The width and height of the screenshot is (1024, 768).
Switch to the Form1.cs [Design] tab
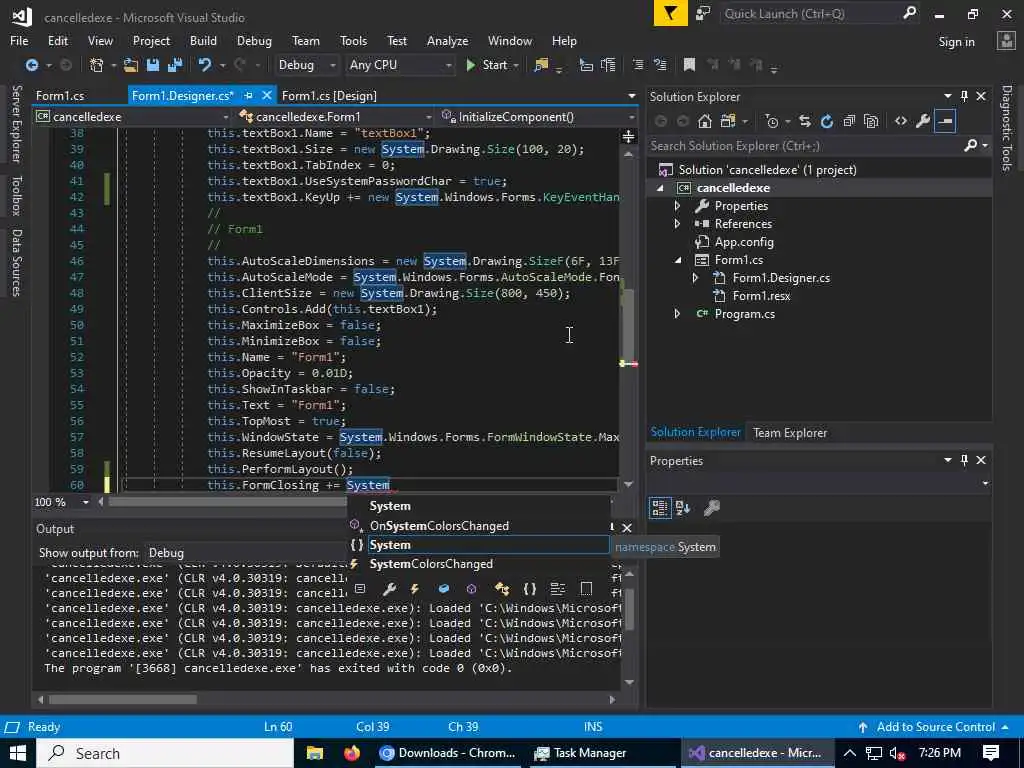329,96
